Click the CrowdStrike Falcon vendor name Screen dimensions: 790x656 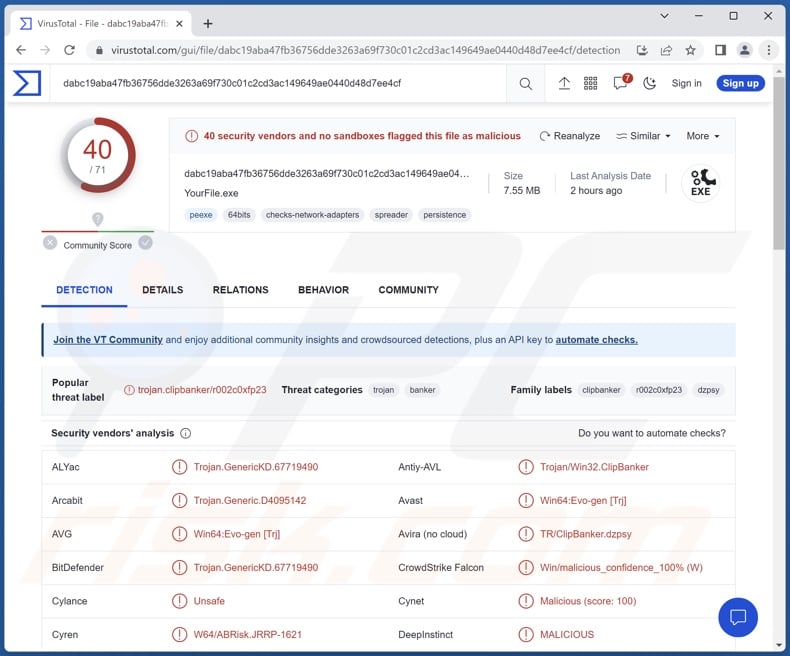coord(441,568)
